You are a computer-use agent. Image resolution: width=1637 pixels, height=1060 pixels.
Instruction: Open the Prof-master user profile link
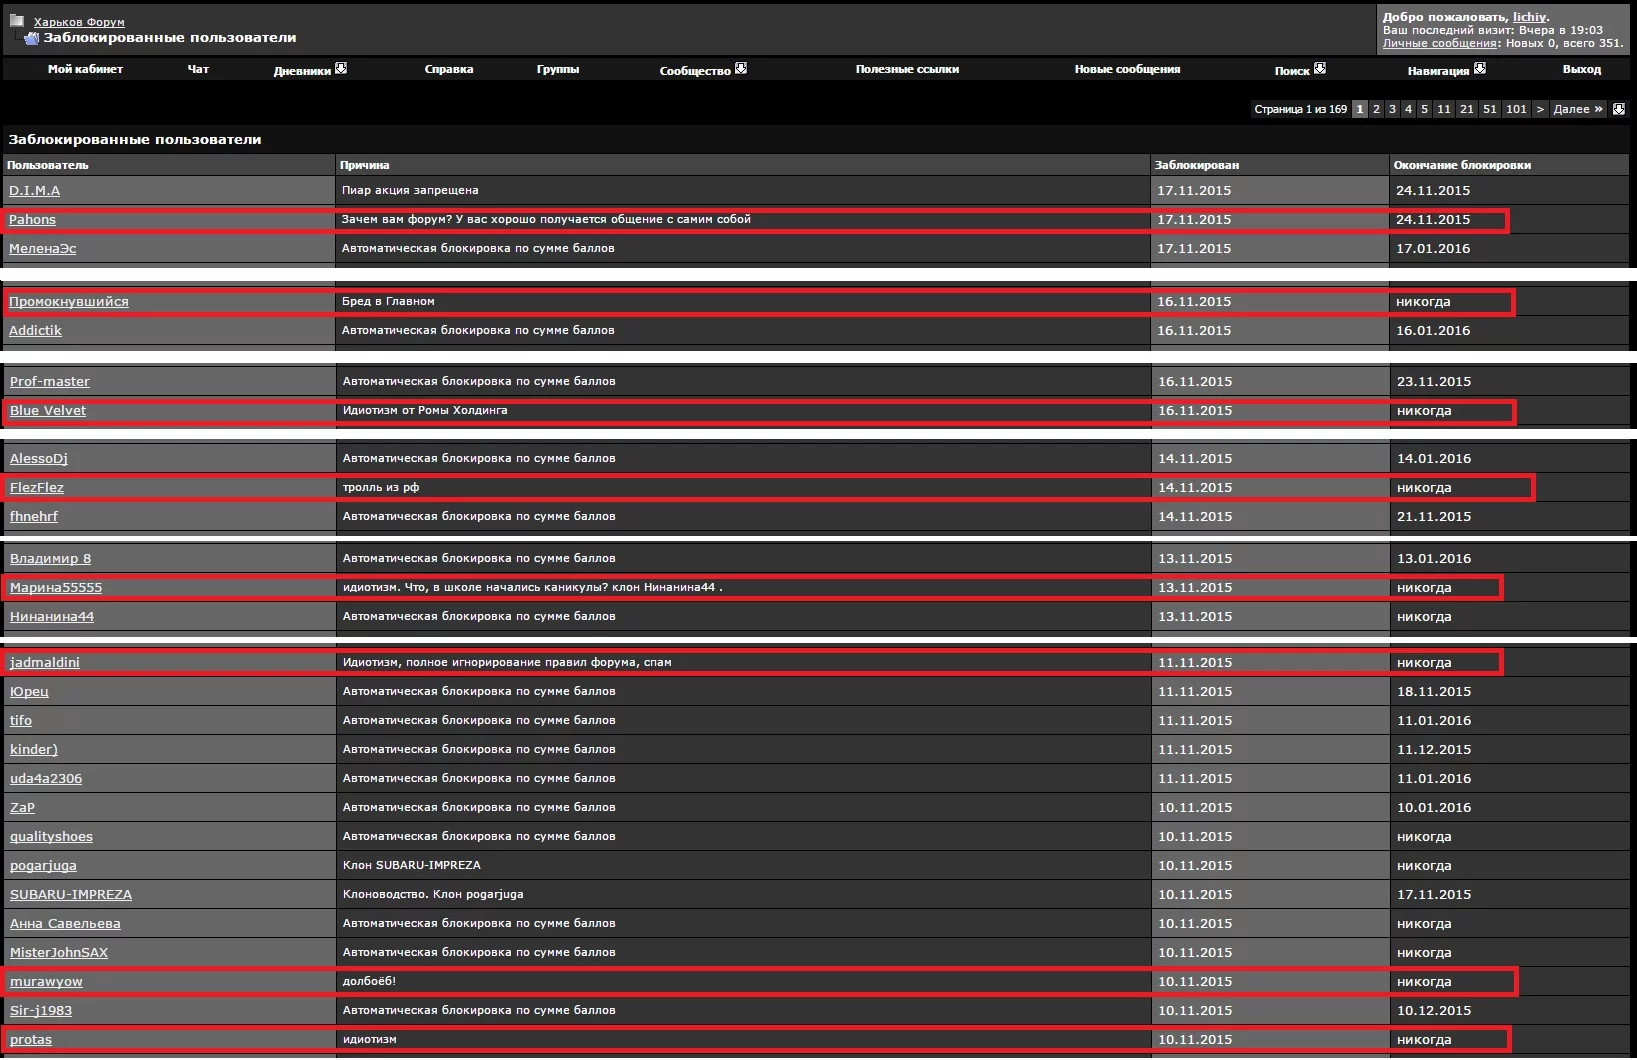pyautogui.click(x=50, y=381)
